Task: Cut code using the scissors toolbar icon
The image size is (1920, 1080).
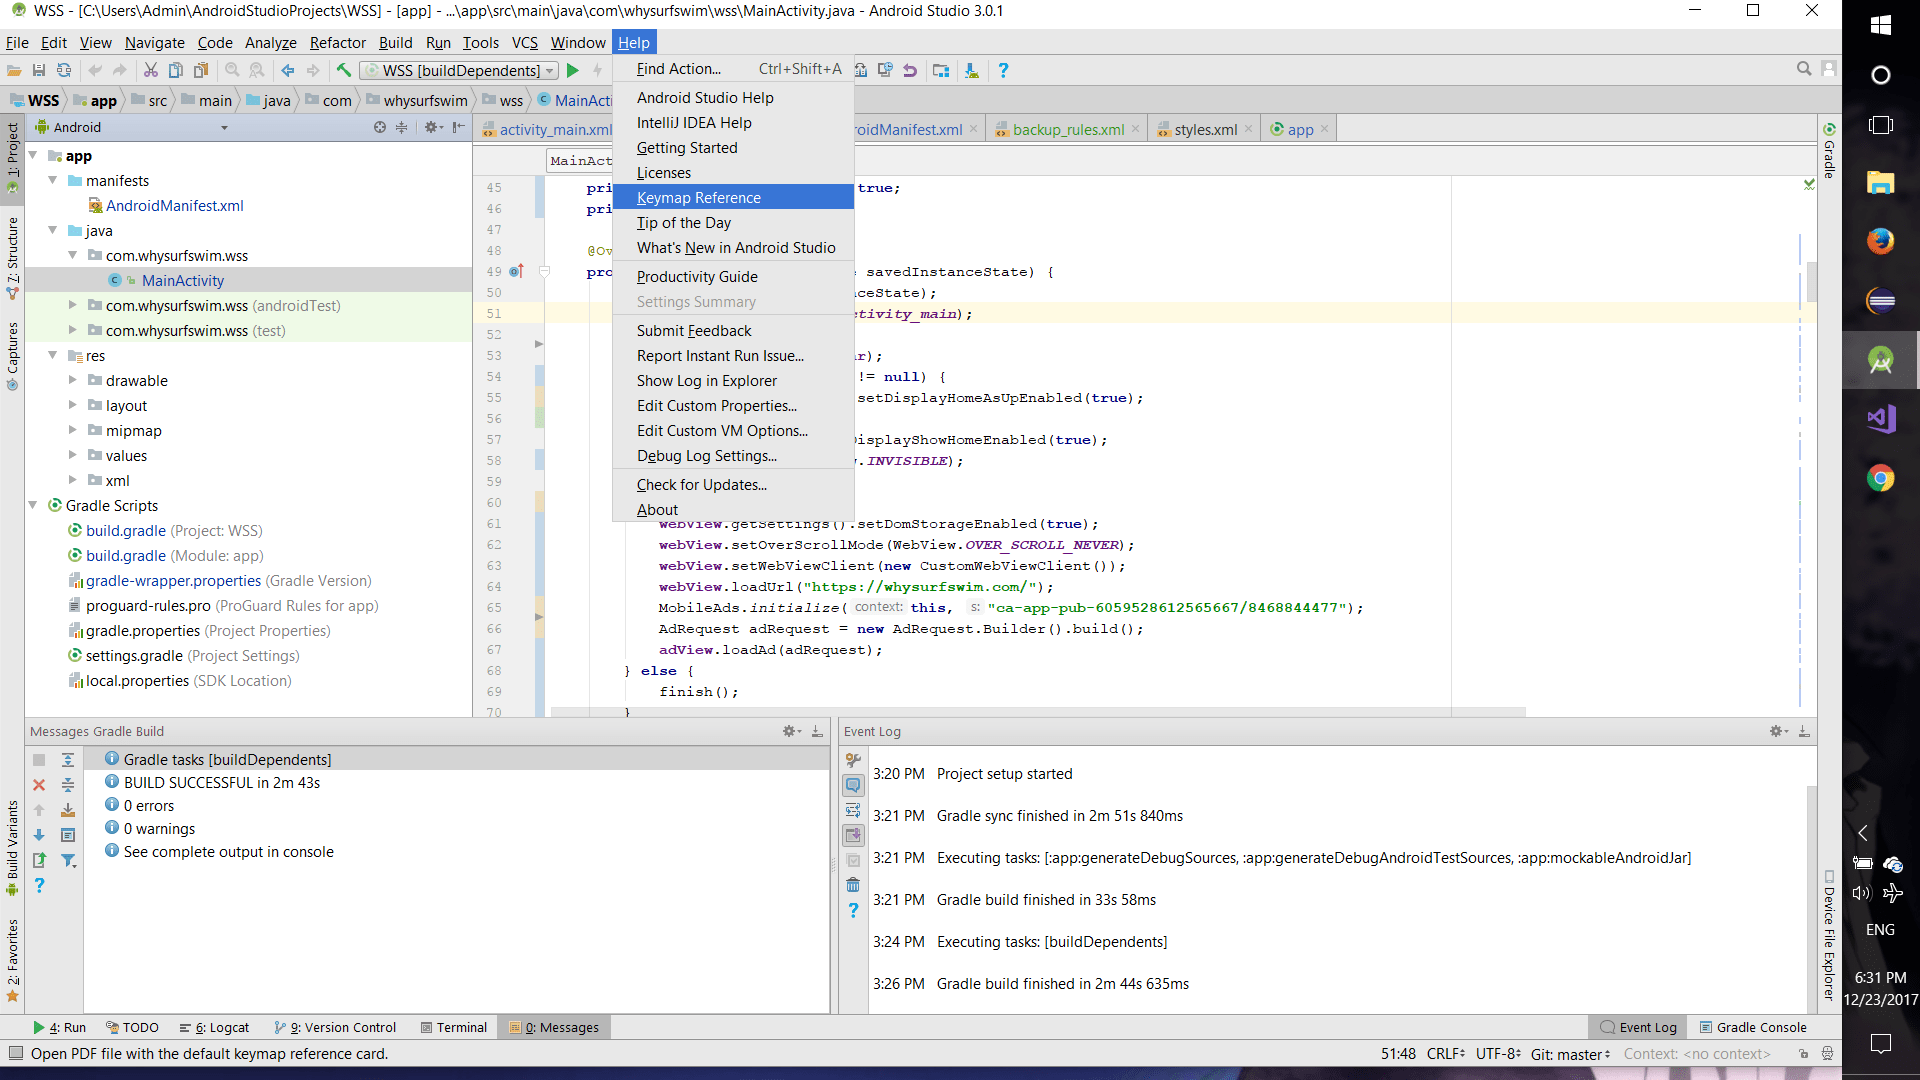Action: tap(151, 70)
